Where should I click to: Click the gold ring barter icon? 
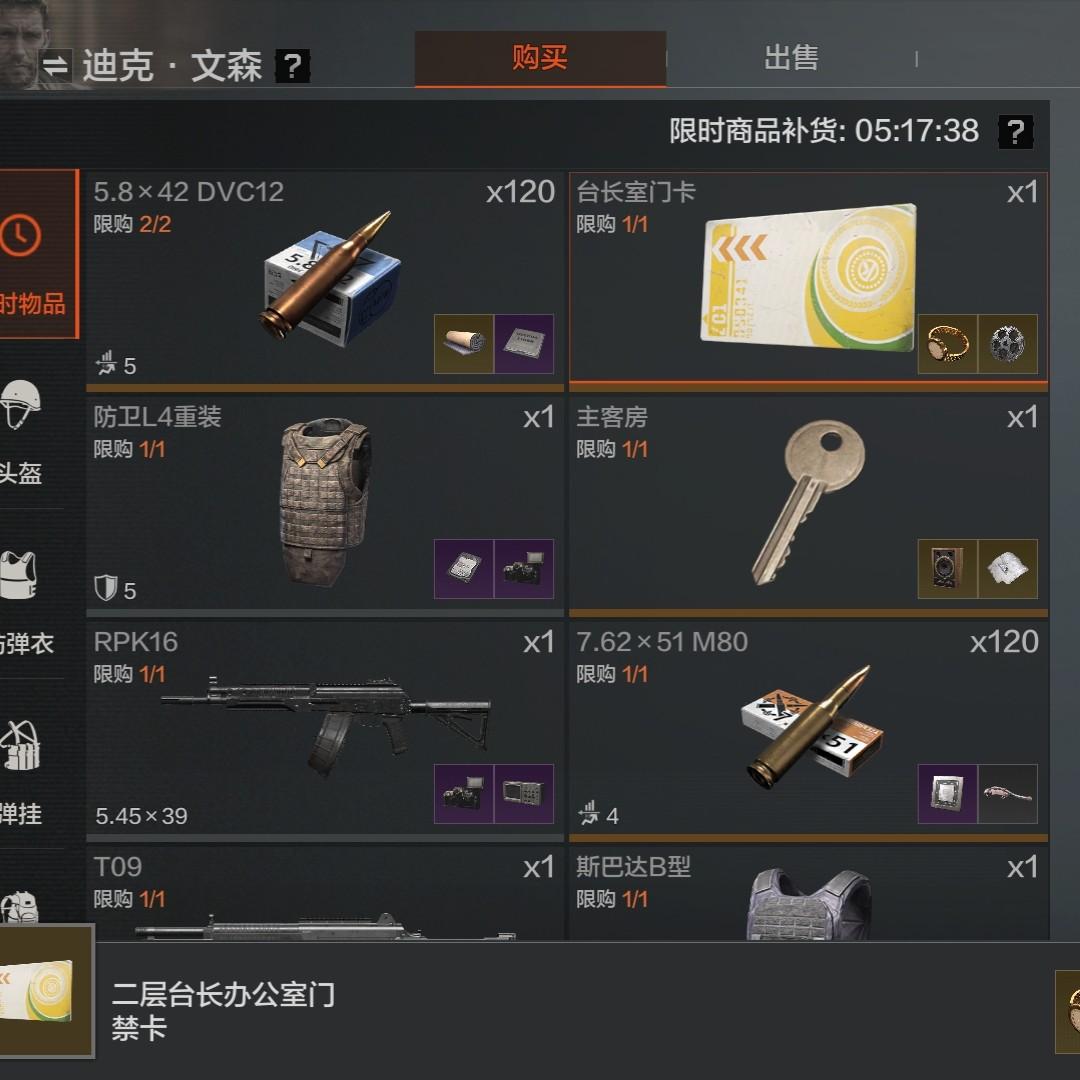[948, 344]
